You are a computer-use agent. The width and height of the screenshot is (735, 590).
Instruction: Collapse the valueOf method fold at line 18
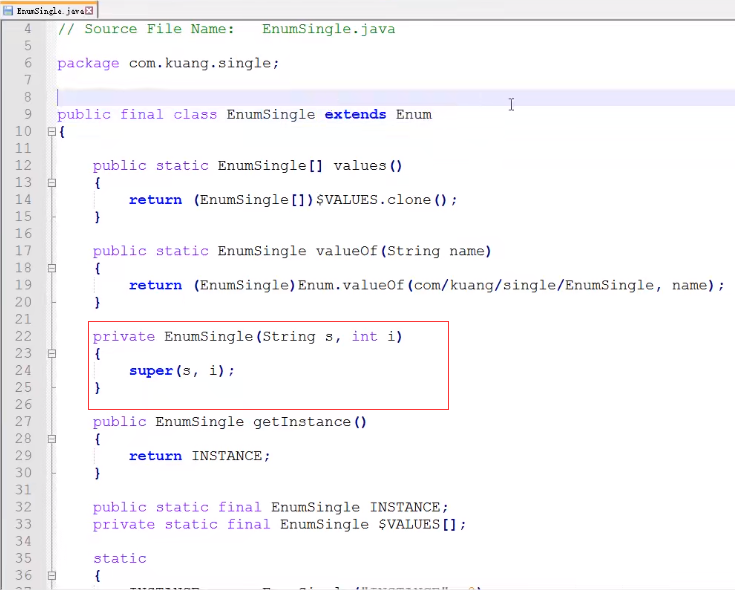pyautogui.click(x=52, y=269)
